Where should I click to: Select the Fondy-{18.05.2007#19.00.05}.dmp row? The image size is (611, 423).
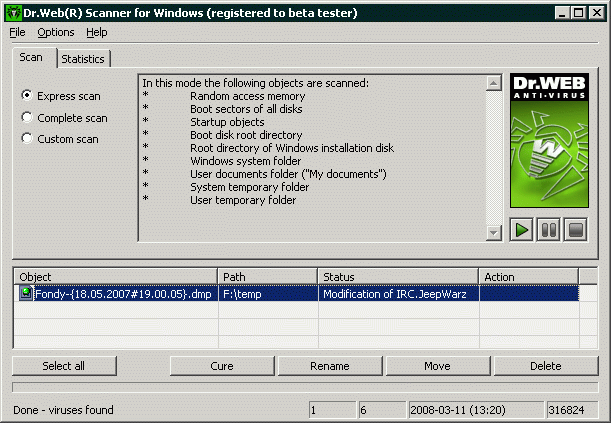(297, 294)
